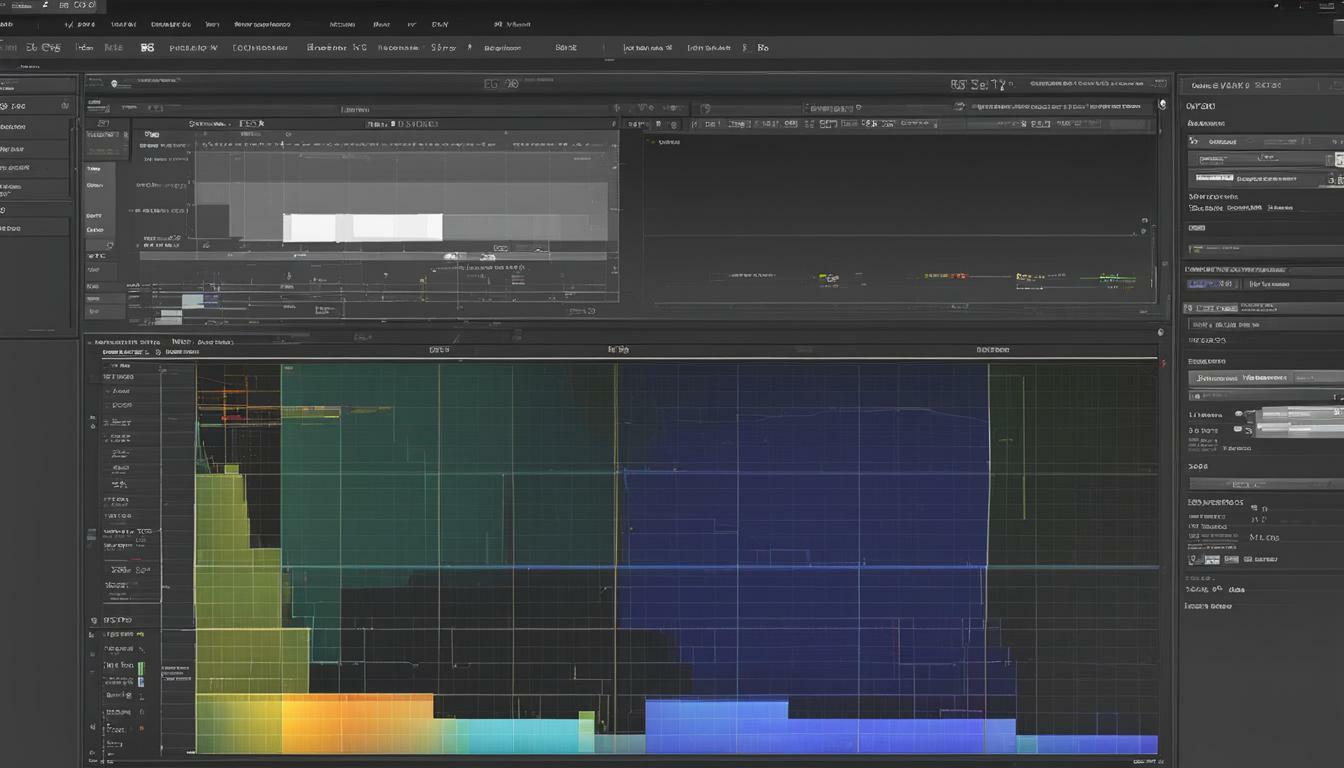1344x768 pixels.
Task: Toggle the first small round switch beside right-panel sliders
Action: tap(1238, 414)
